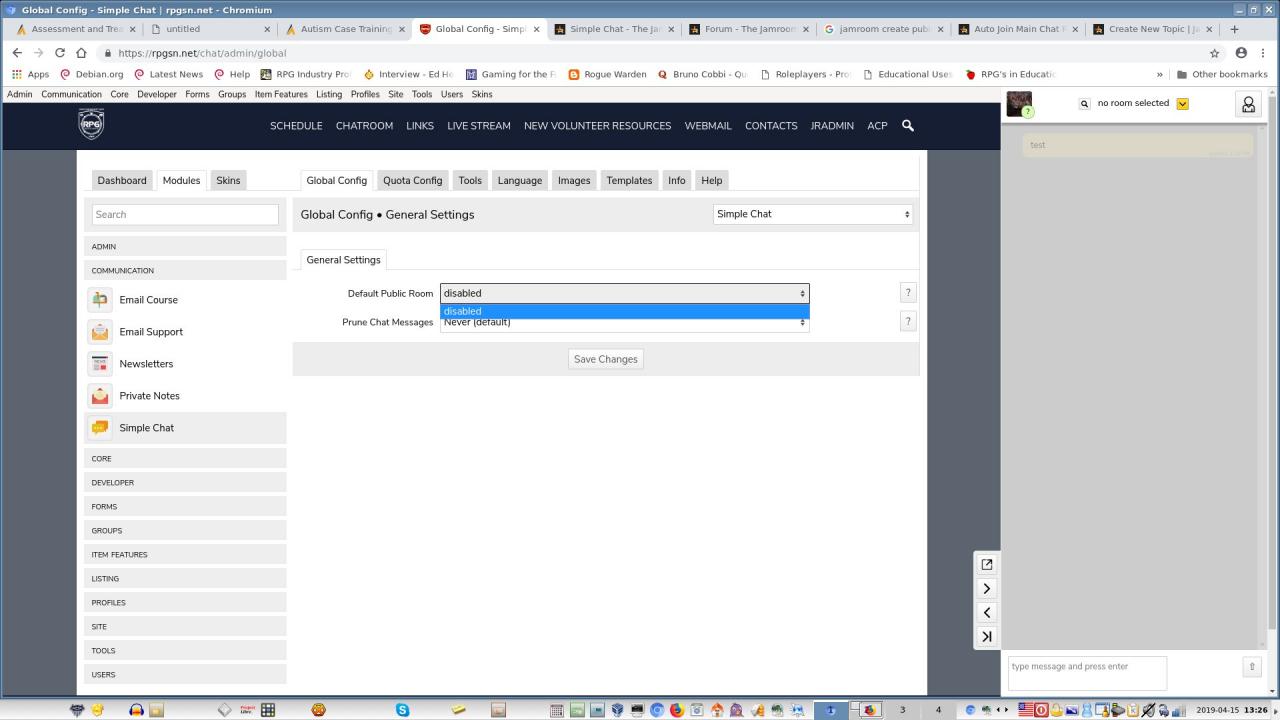
Task: Switch to the Dashboard tab
Action: pos(122,180)
